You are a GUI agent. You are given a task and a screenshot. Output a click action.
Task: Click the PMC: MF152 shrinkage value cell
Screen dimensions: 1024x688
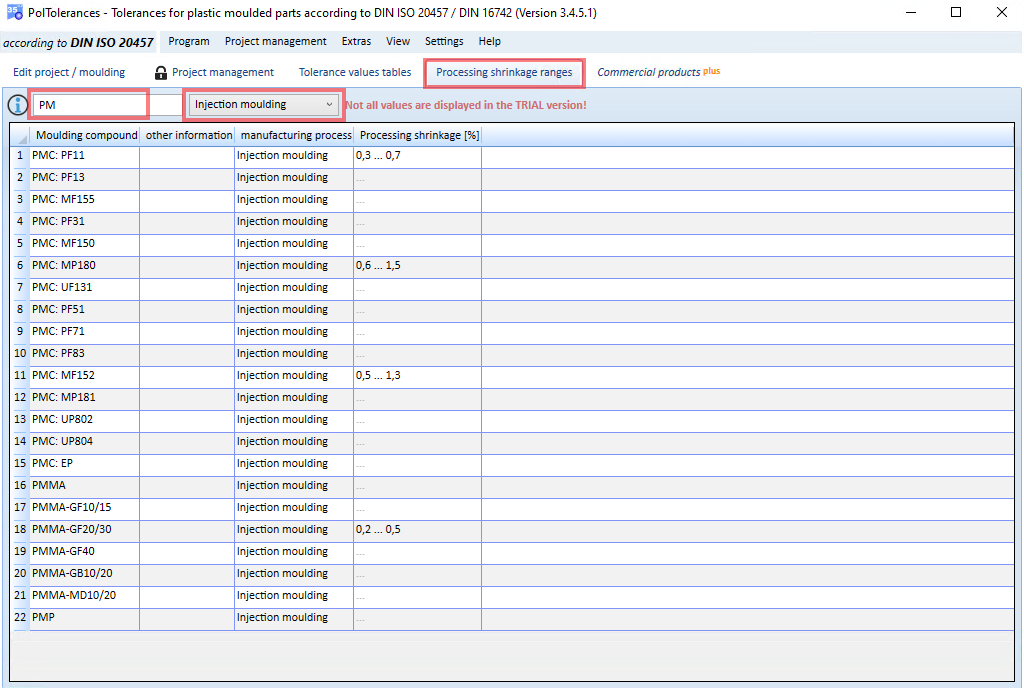coord(417,375)
